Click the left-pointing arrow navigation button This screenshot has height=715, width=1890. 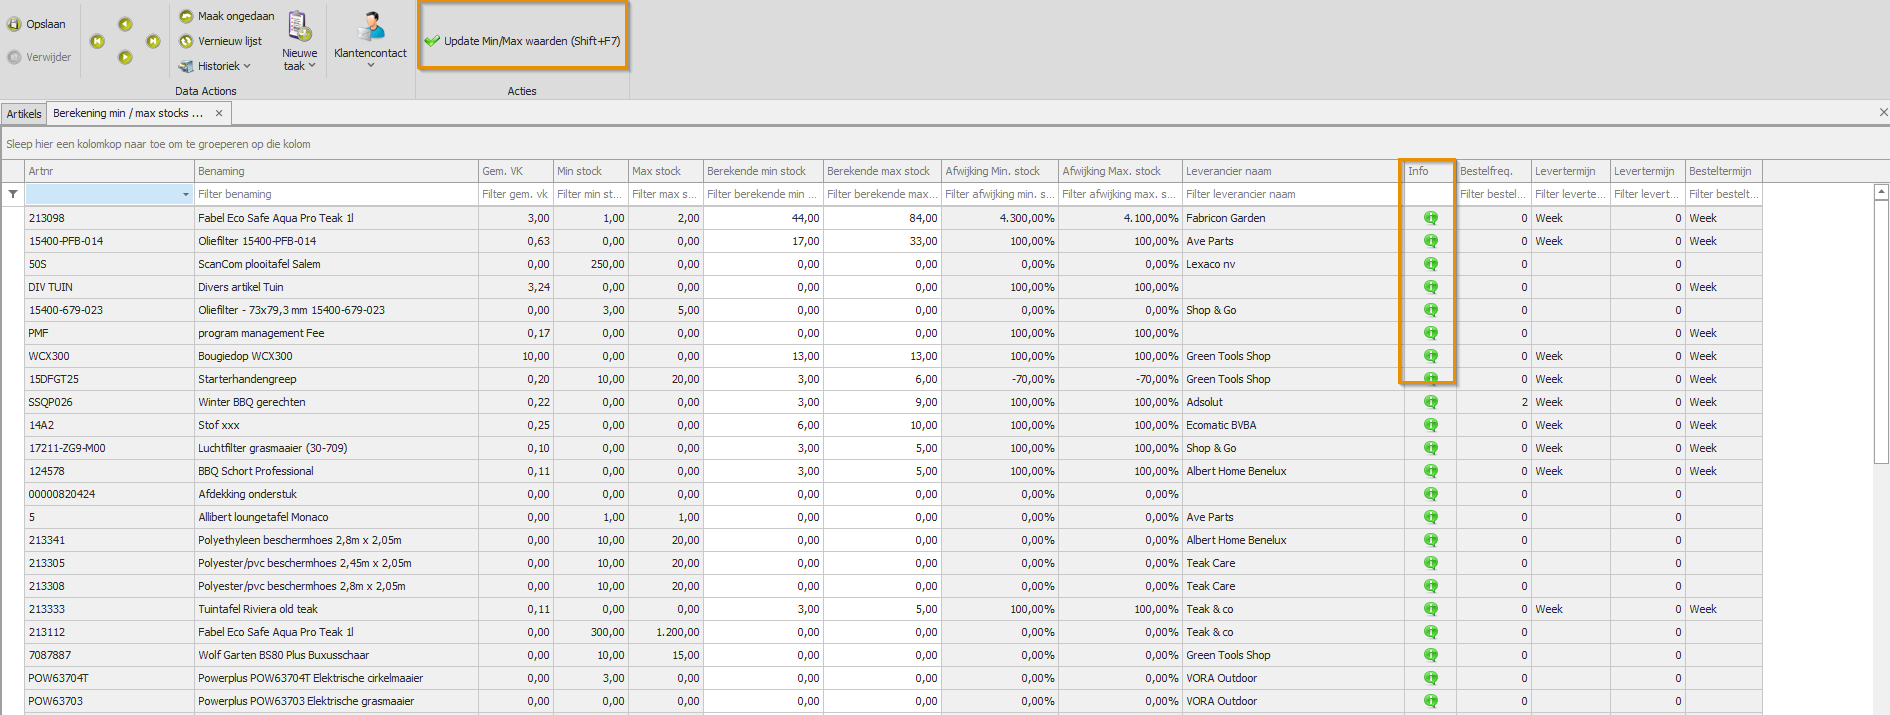click(x=125, y=24)
